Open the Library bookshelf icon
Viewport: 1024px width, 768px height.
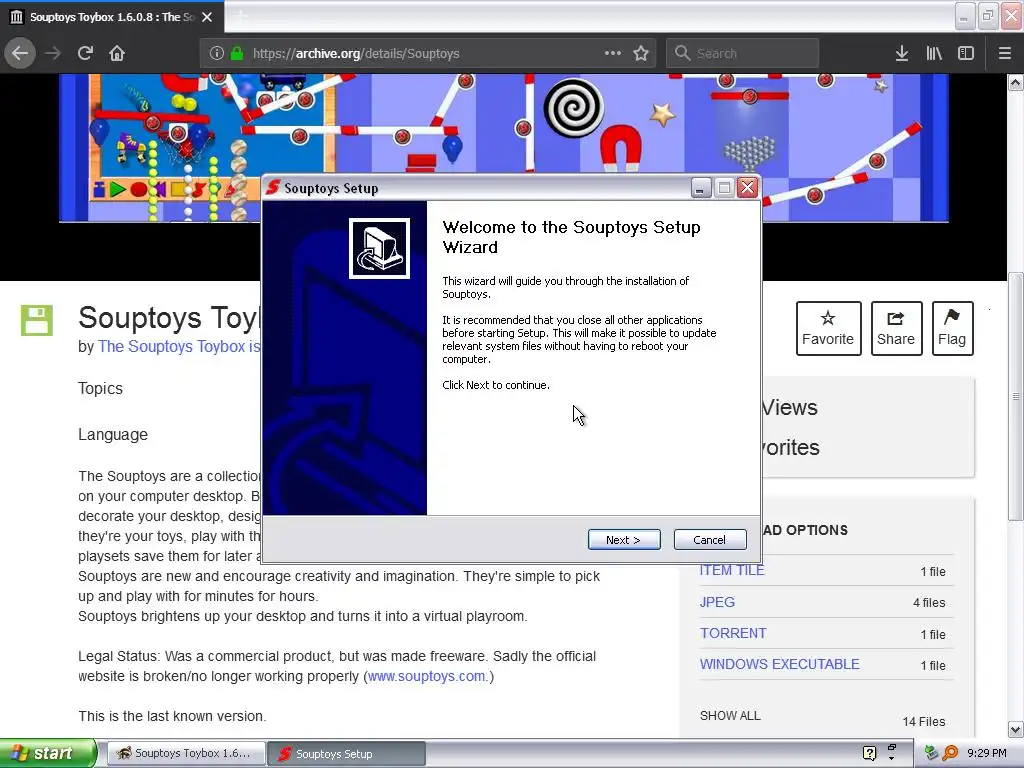(x=934, y=53)
